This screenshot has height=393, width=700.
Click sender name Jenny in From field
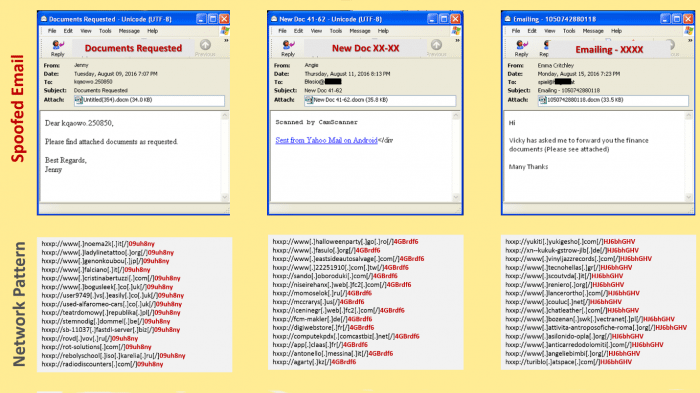tap(81, 65)
